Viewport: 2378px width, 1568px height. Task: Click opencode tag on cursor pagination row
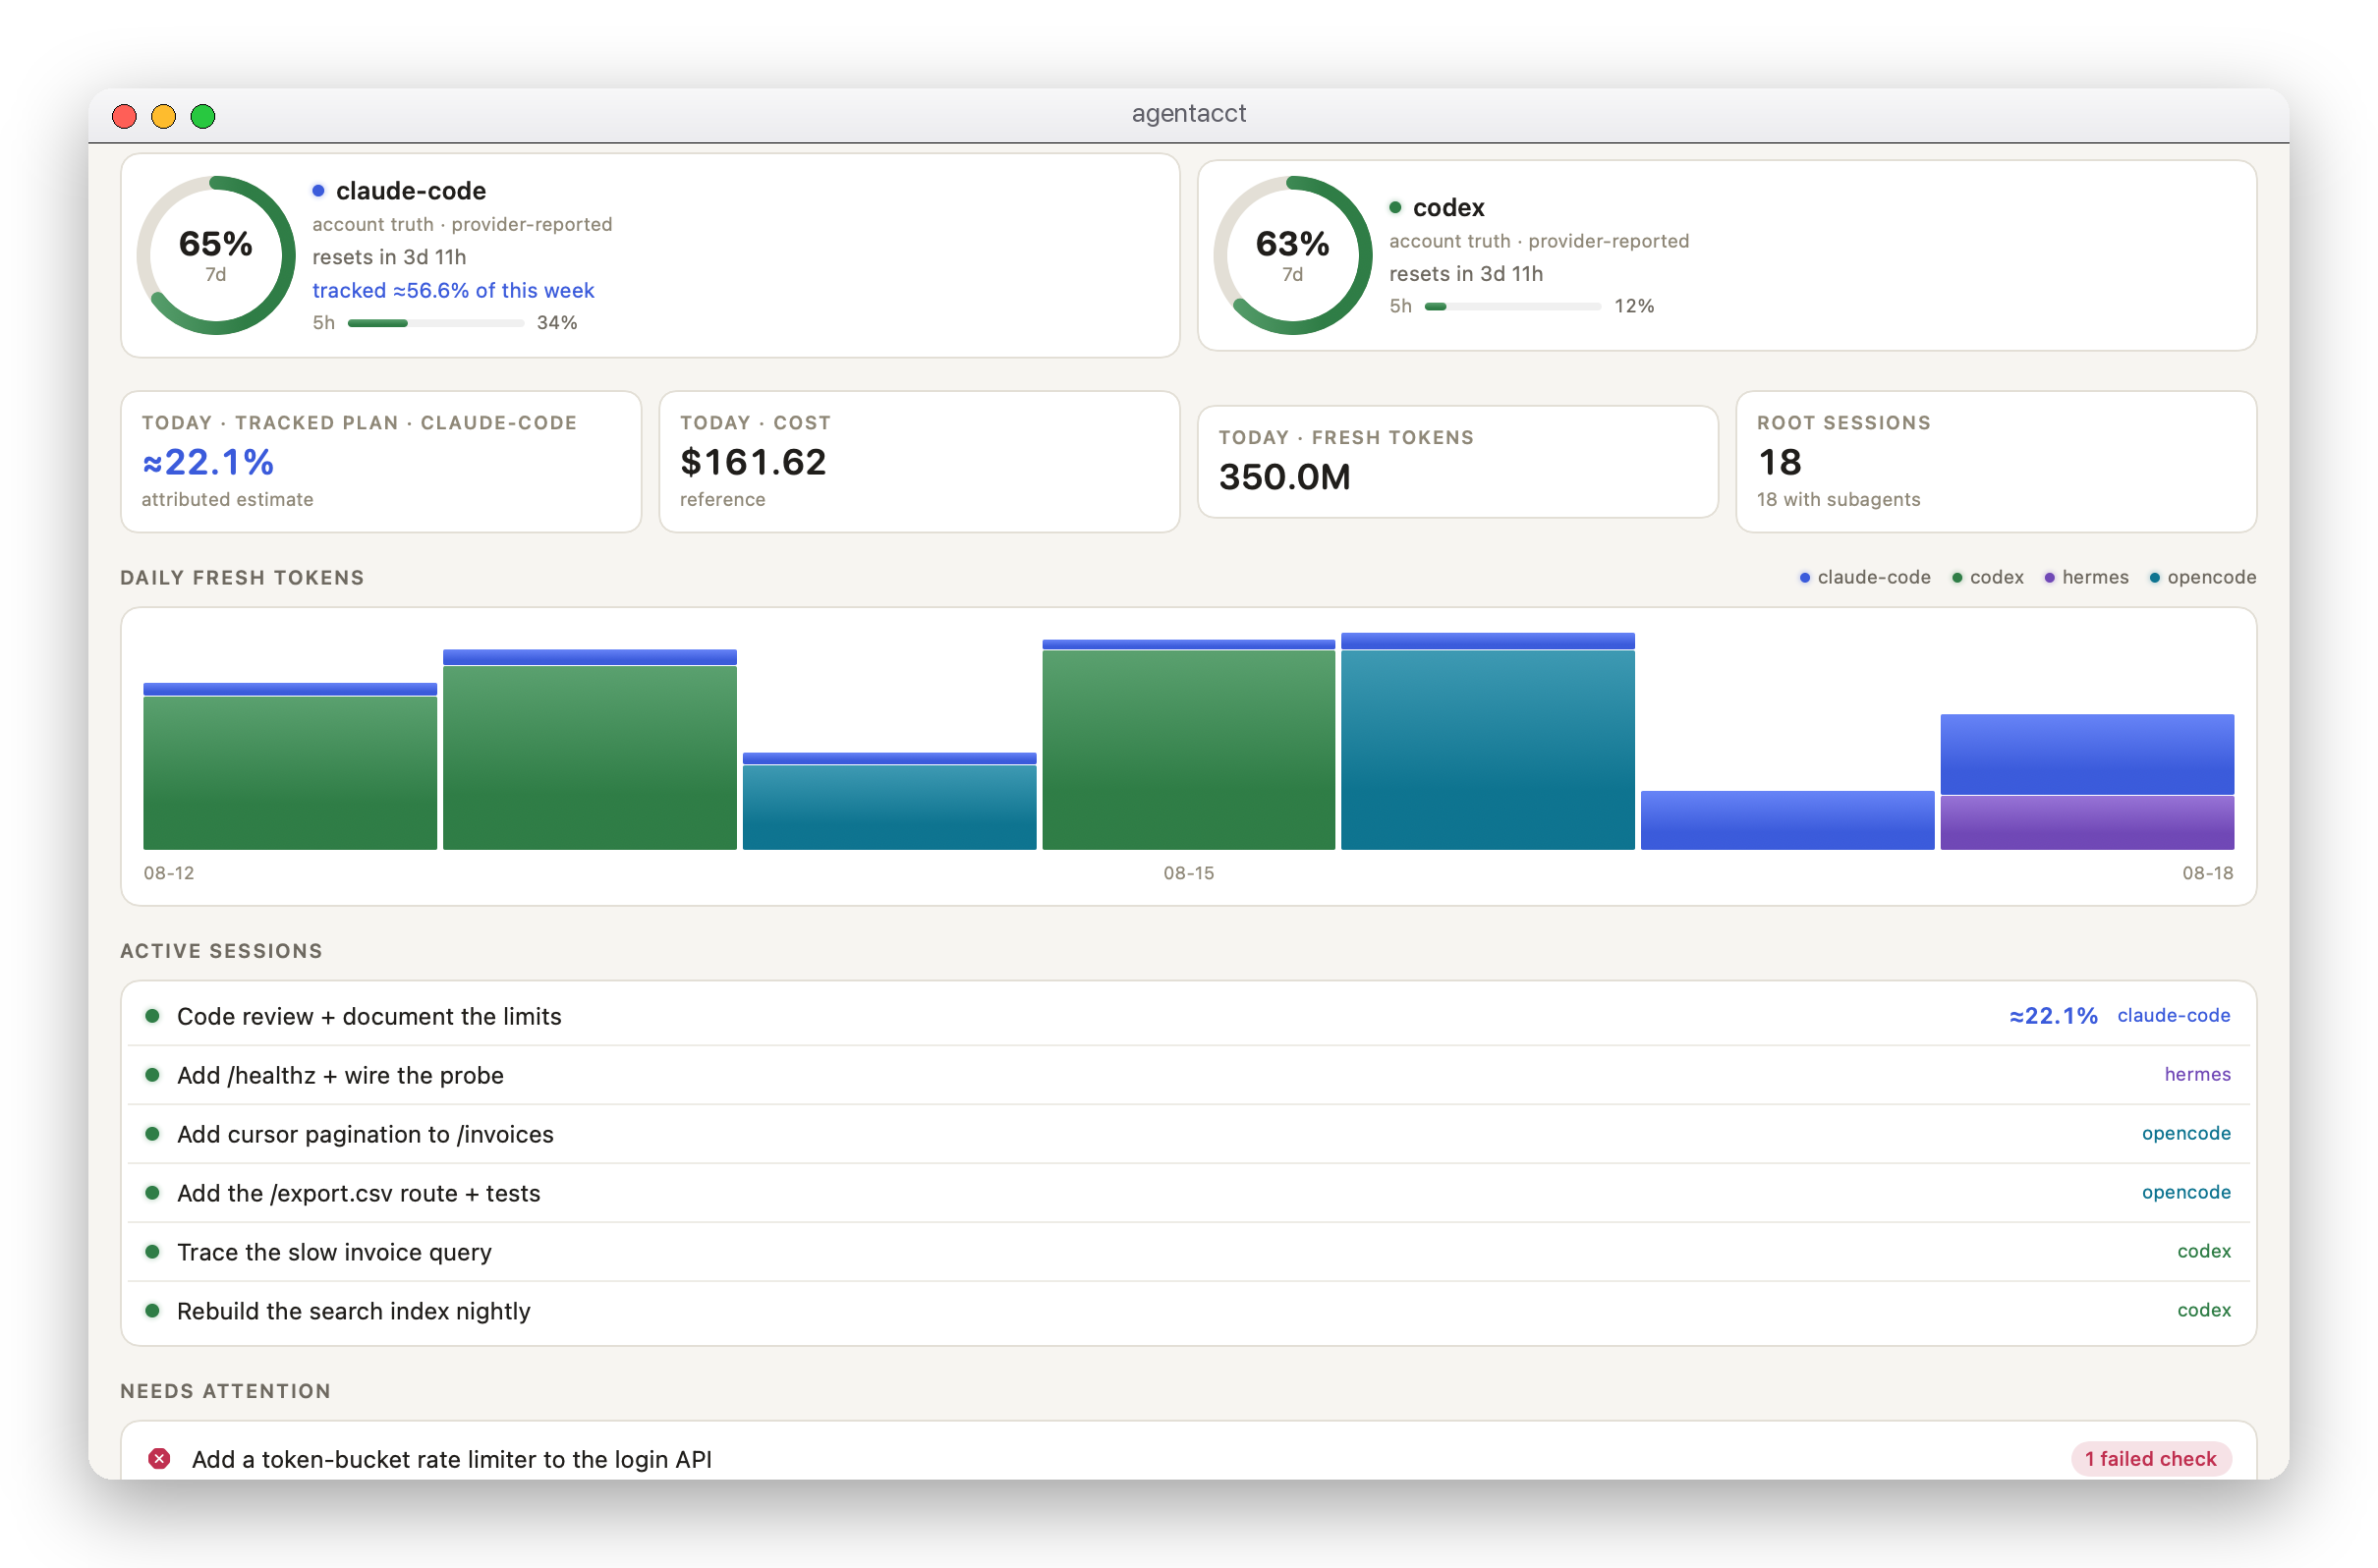tap(2186, 1133)
